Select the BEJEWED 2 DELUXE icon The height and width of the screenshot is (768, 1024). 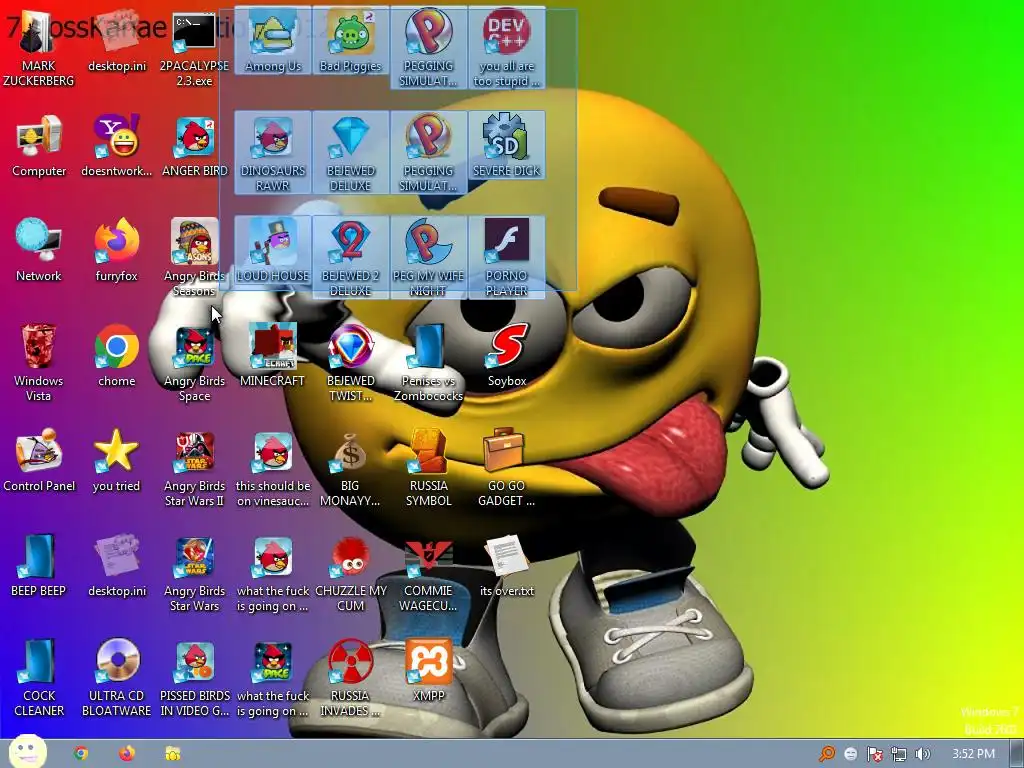click(351, 257)
